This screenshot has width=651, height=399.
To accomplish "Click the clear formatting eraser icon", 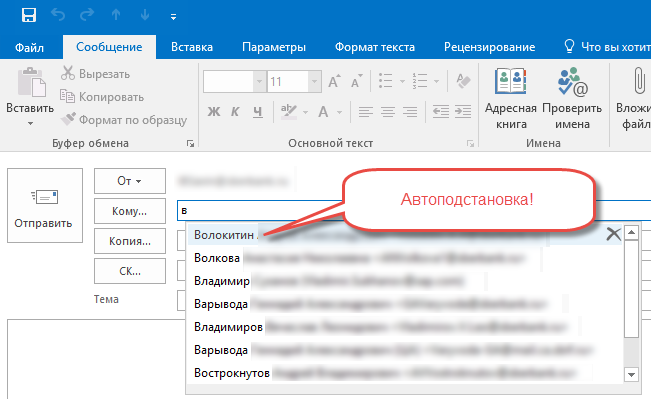I will pos(463,81).
